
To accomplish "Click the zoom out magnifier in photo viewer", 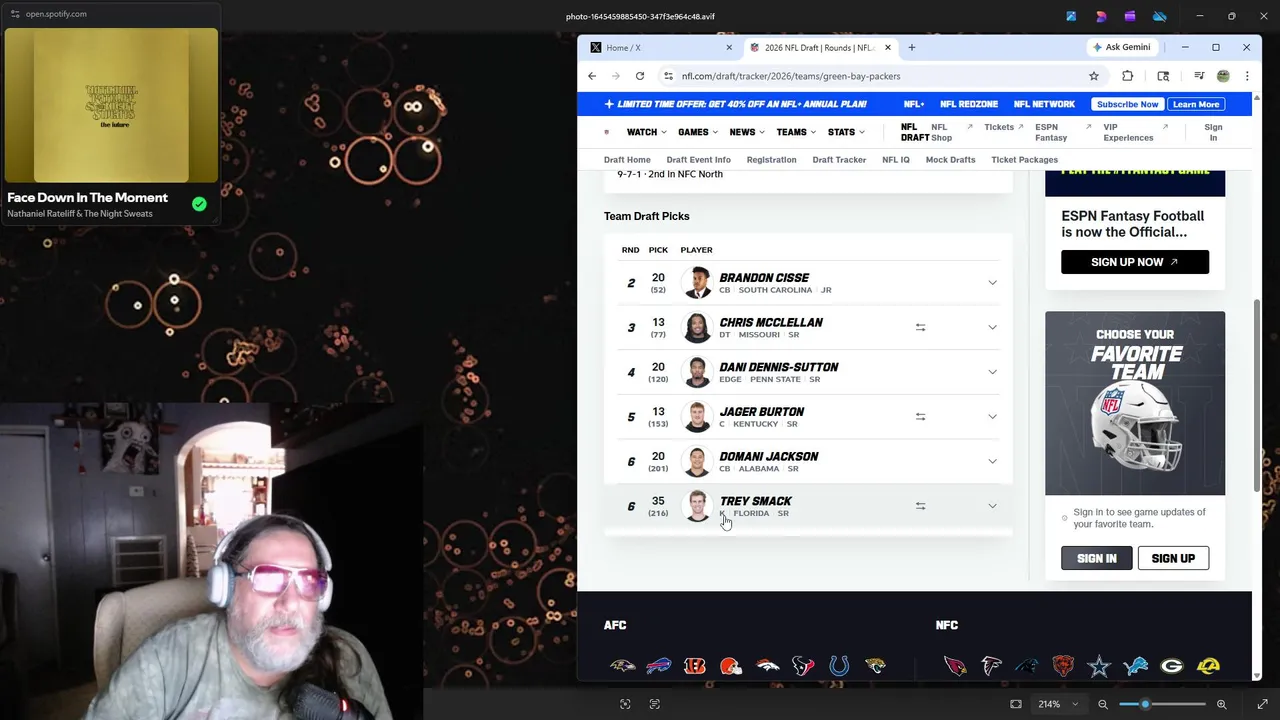I will point(1103,704).
